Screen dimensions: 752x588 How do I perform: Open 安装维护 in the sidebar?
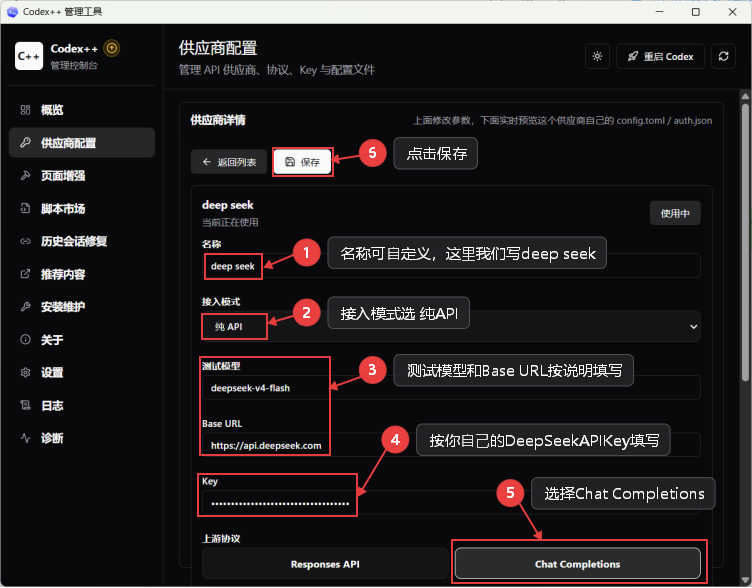pyautogui.click(x=82, y=307)
